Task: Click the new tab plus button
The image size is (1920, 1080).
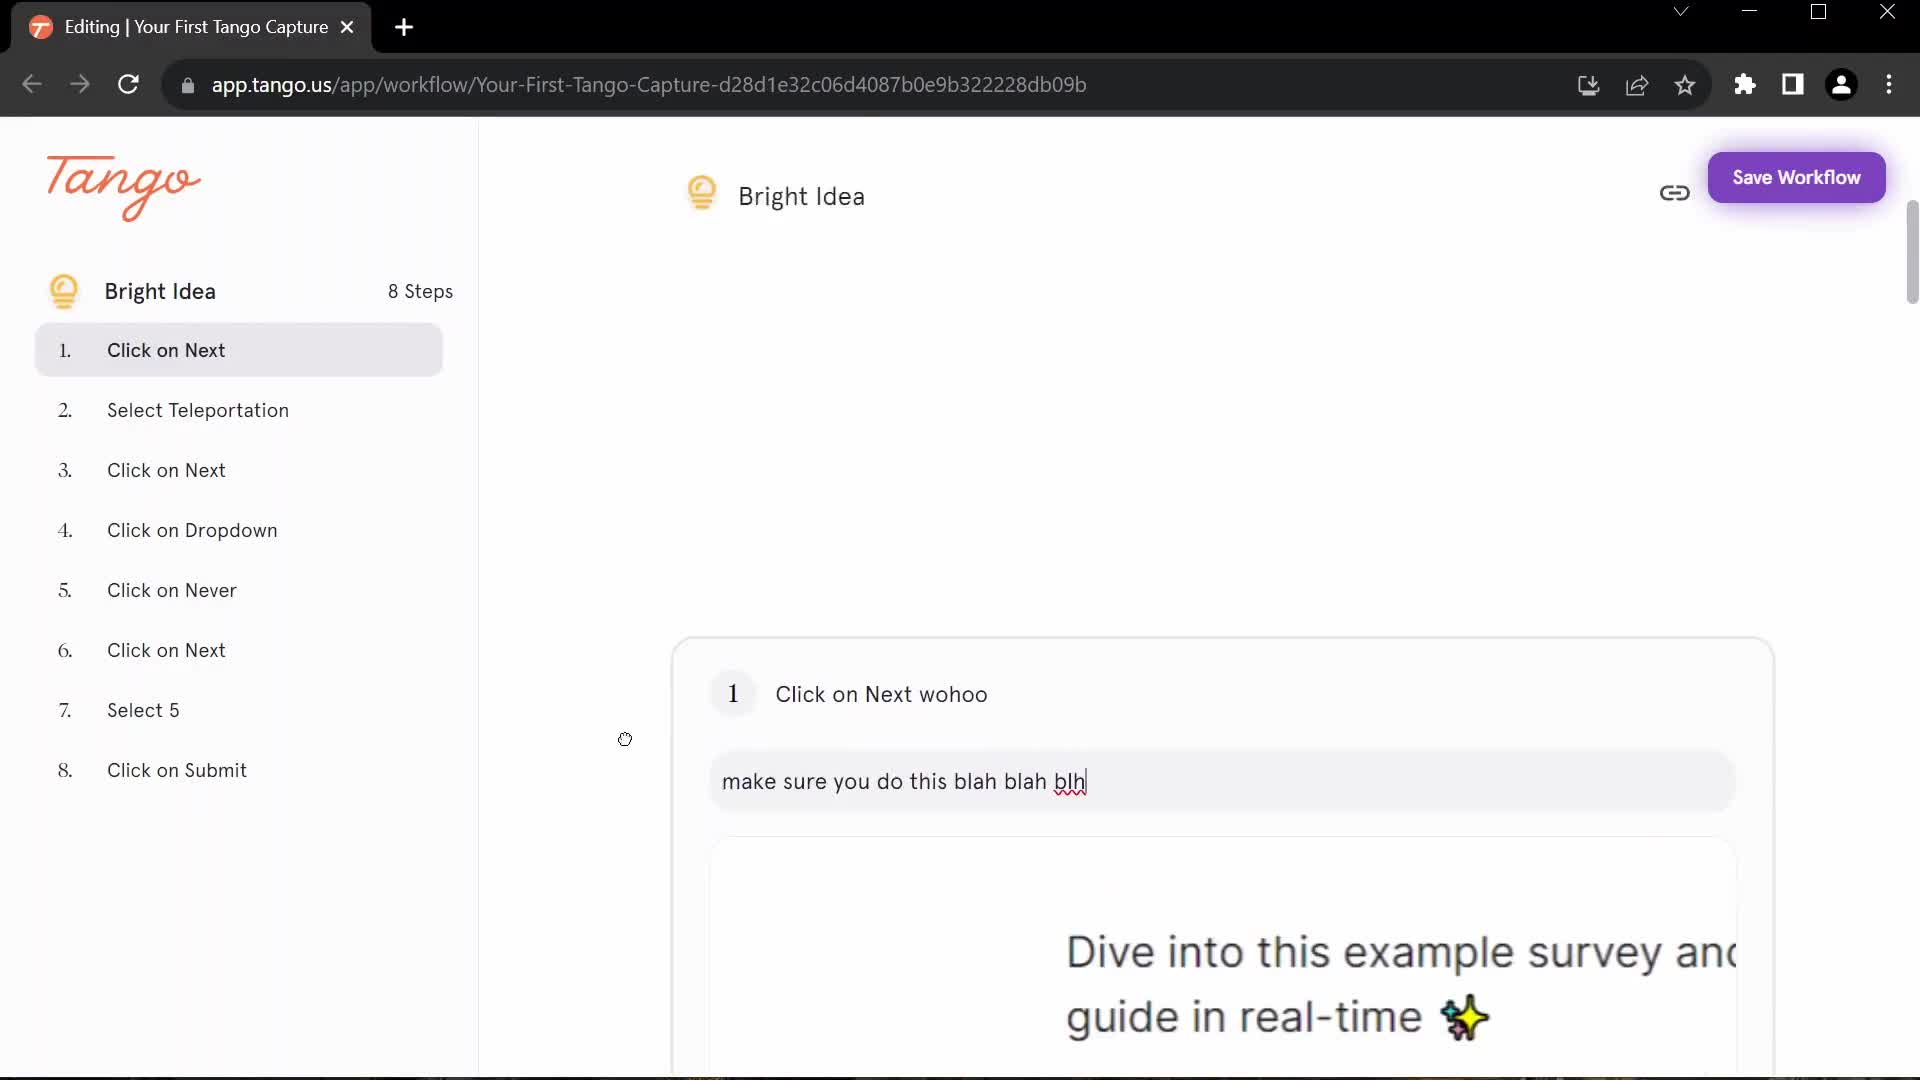Action: click(x=404, y=26)
